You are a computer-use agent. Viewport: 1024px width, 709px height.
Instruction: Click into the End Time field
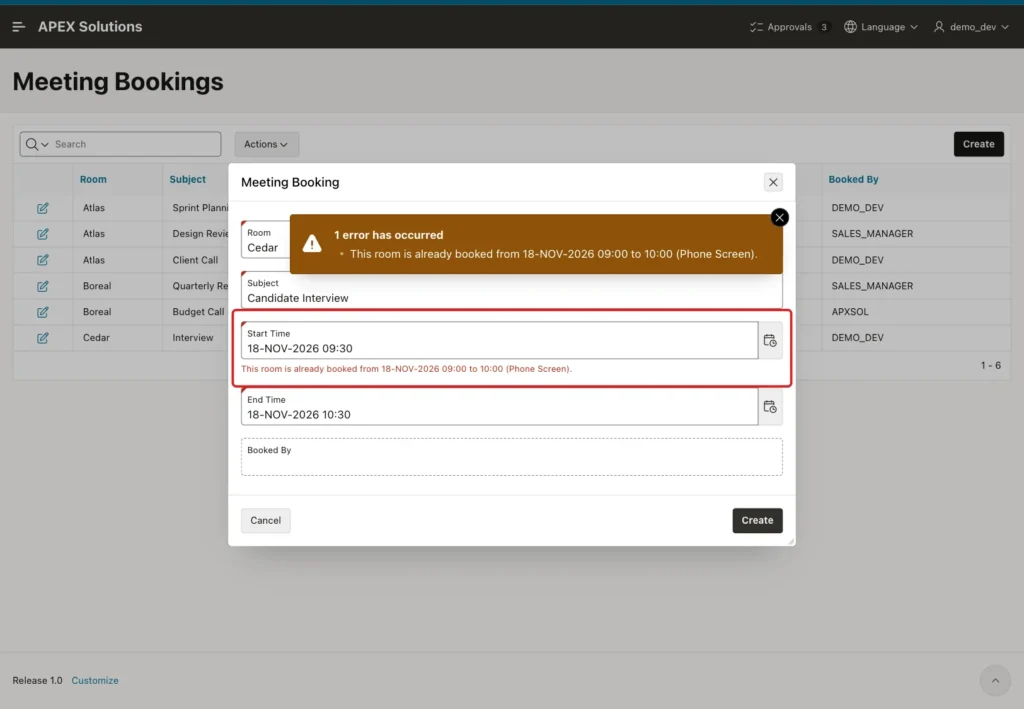pos(499,407)
